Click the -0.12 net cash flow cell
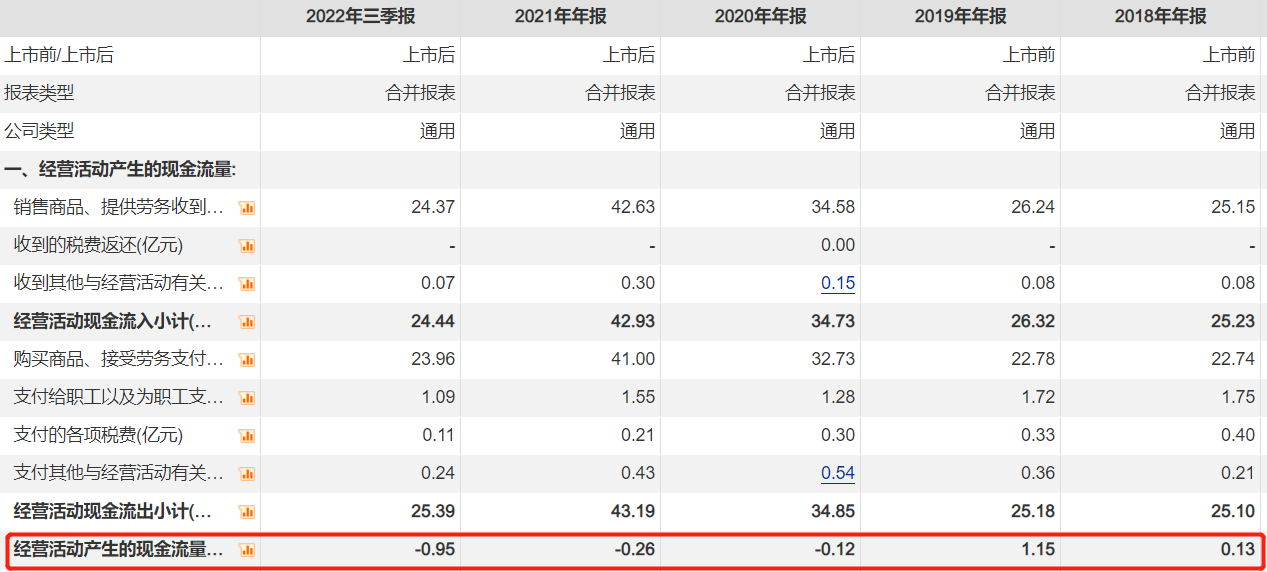The width and height of the screenshot is (1267, 572). [x=835, y=549]
